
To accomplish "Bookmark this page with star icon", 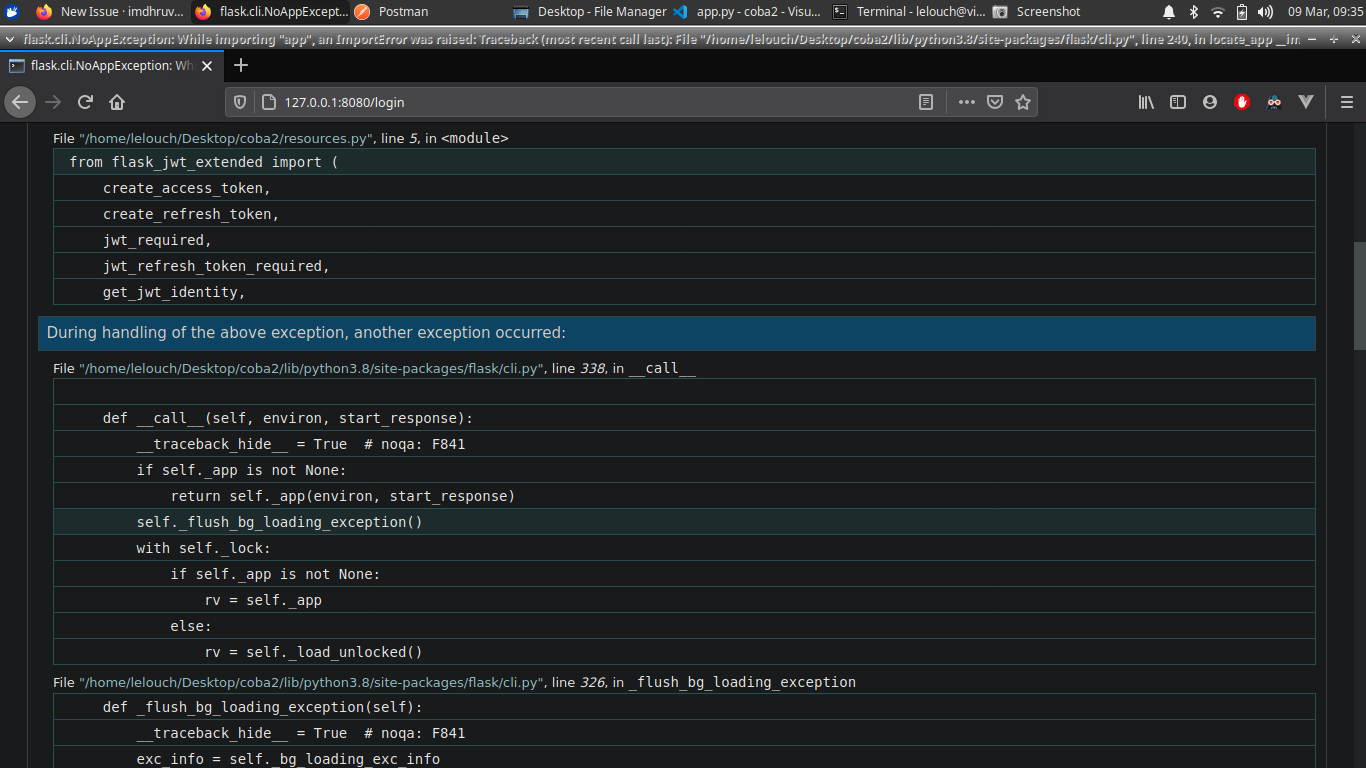I will click(1022, 102).
